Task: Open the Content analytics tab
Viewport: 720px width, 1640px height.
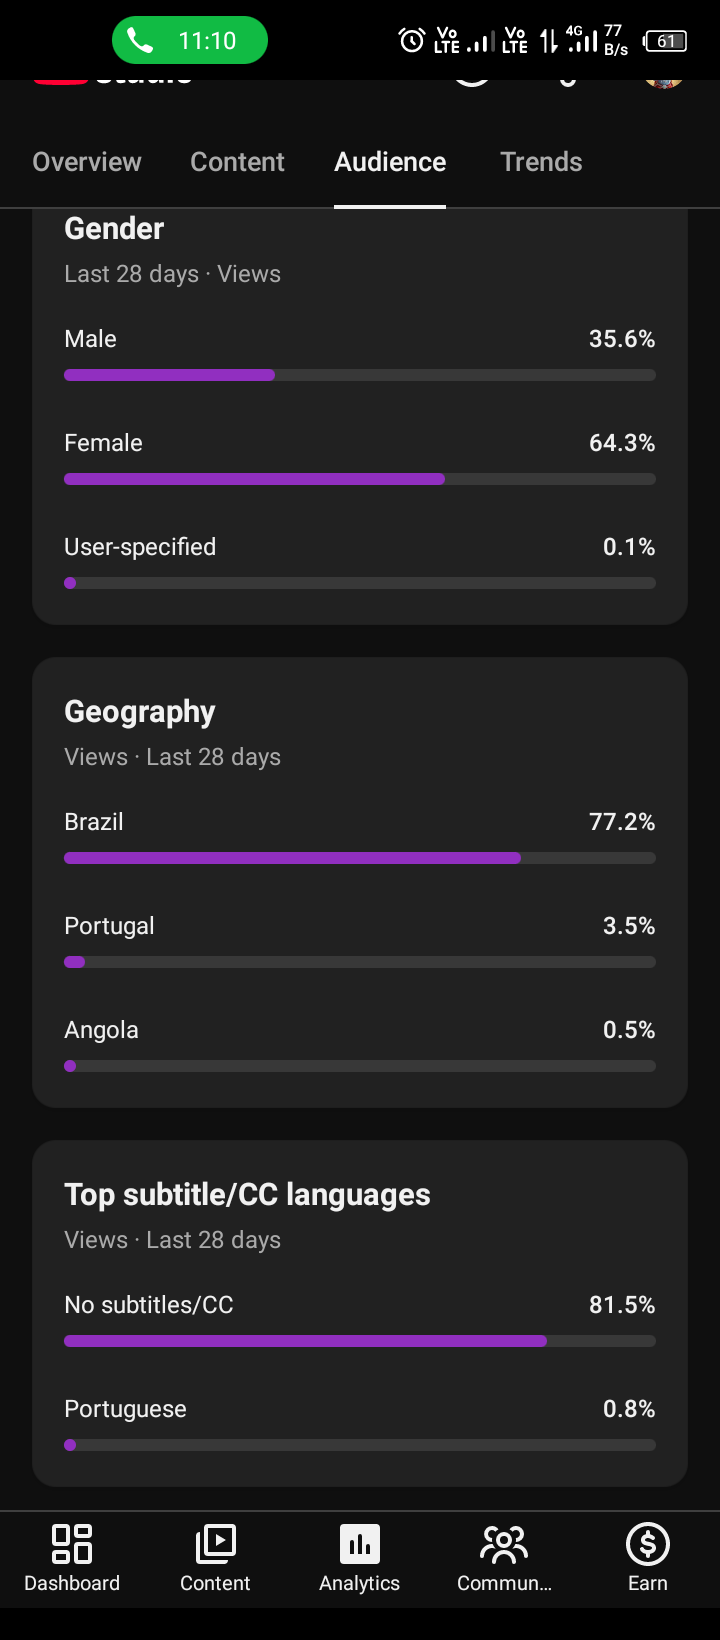Action: 237,162
